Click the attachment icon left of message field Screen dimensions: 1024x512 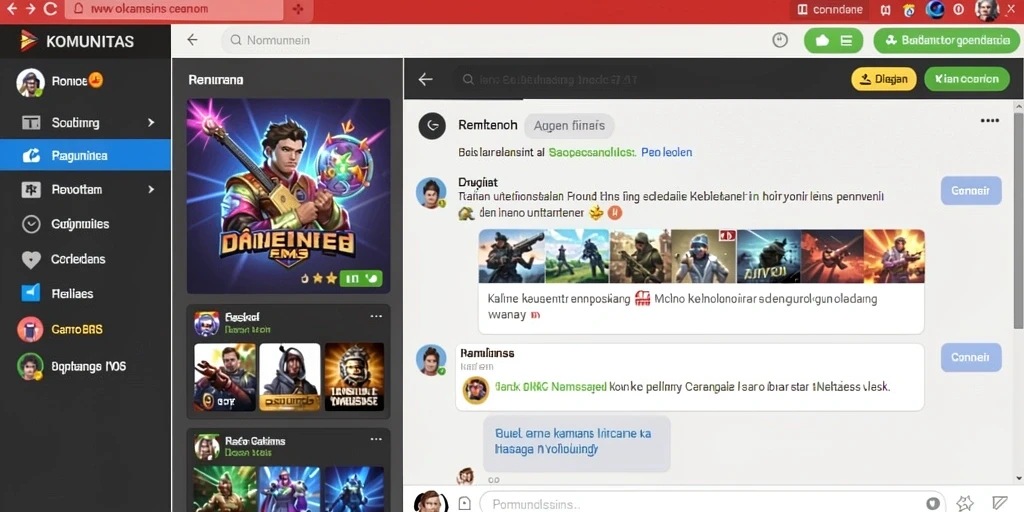tap(464, 504)
